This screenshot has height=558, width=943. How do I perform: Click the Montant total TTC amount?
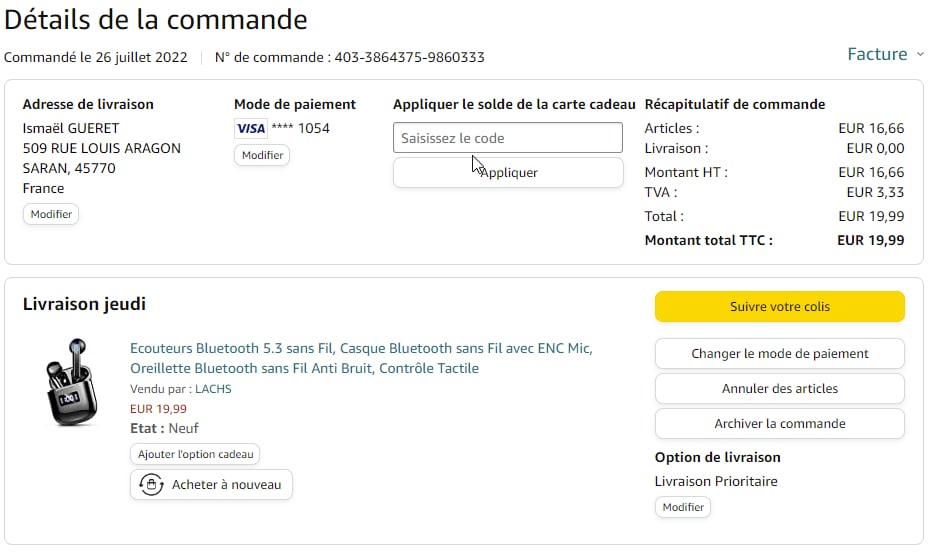coord(870,240)
